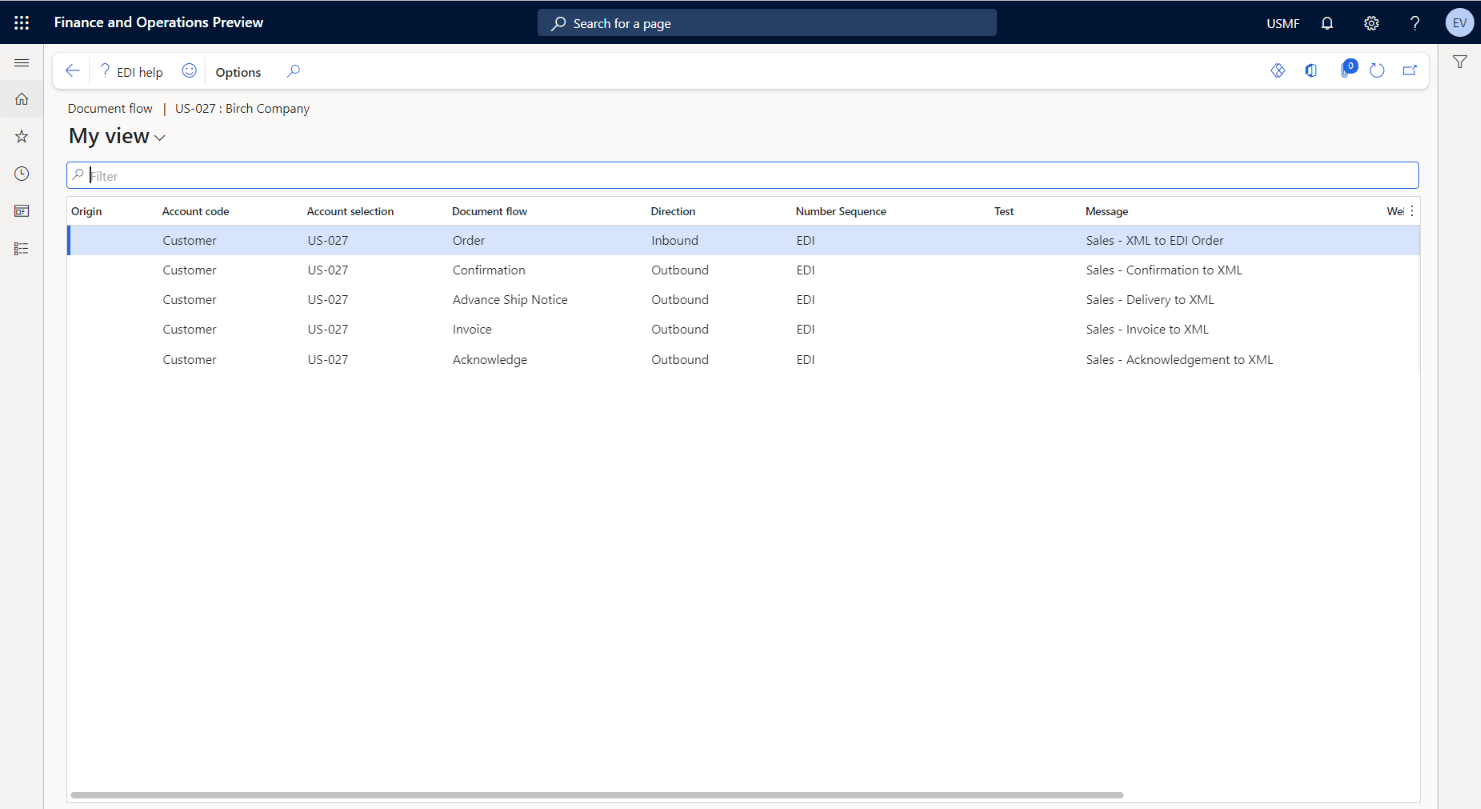Screen dimensions: 1481x809
Task: Click Sales - Invoice to XML
Action: (x=1147, y=329)
